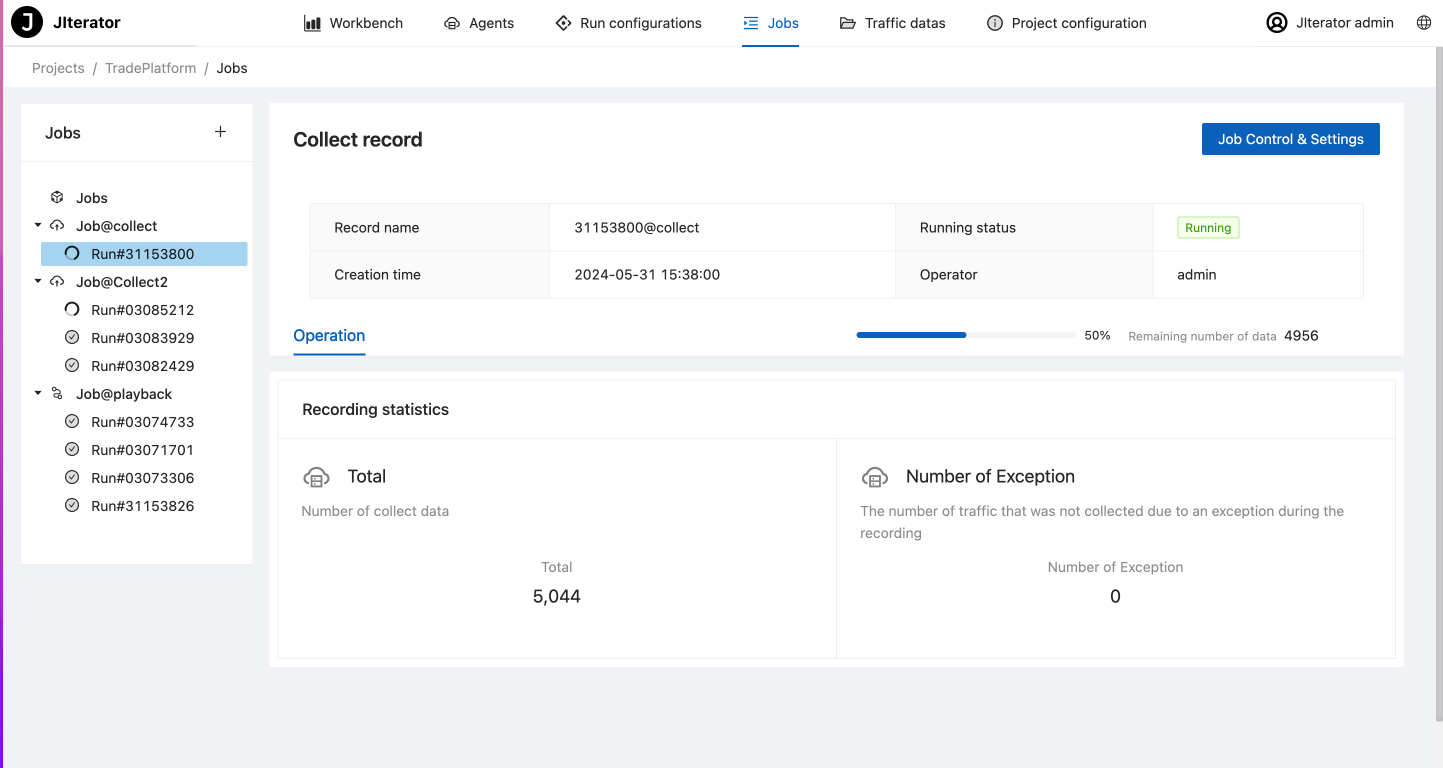Select the Jobs root tree item
The width and height of the screenshot is (1443, 768).
[x=92, y=198]
